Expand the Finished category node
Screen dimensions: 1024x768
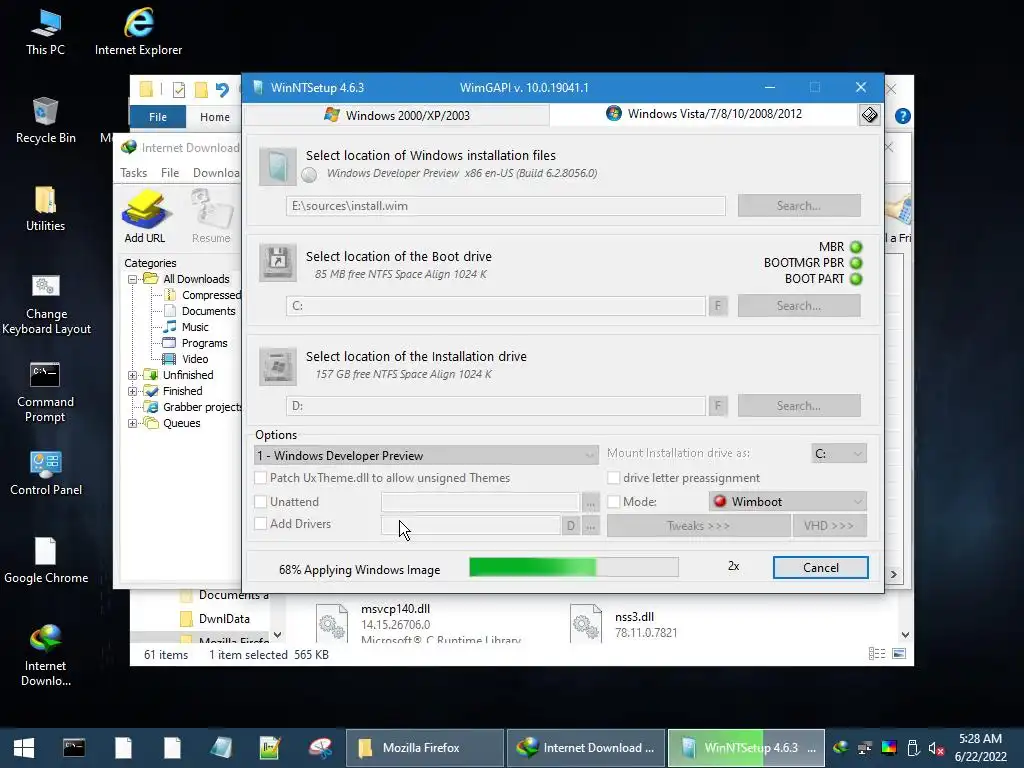[132, 391]
